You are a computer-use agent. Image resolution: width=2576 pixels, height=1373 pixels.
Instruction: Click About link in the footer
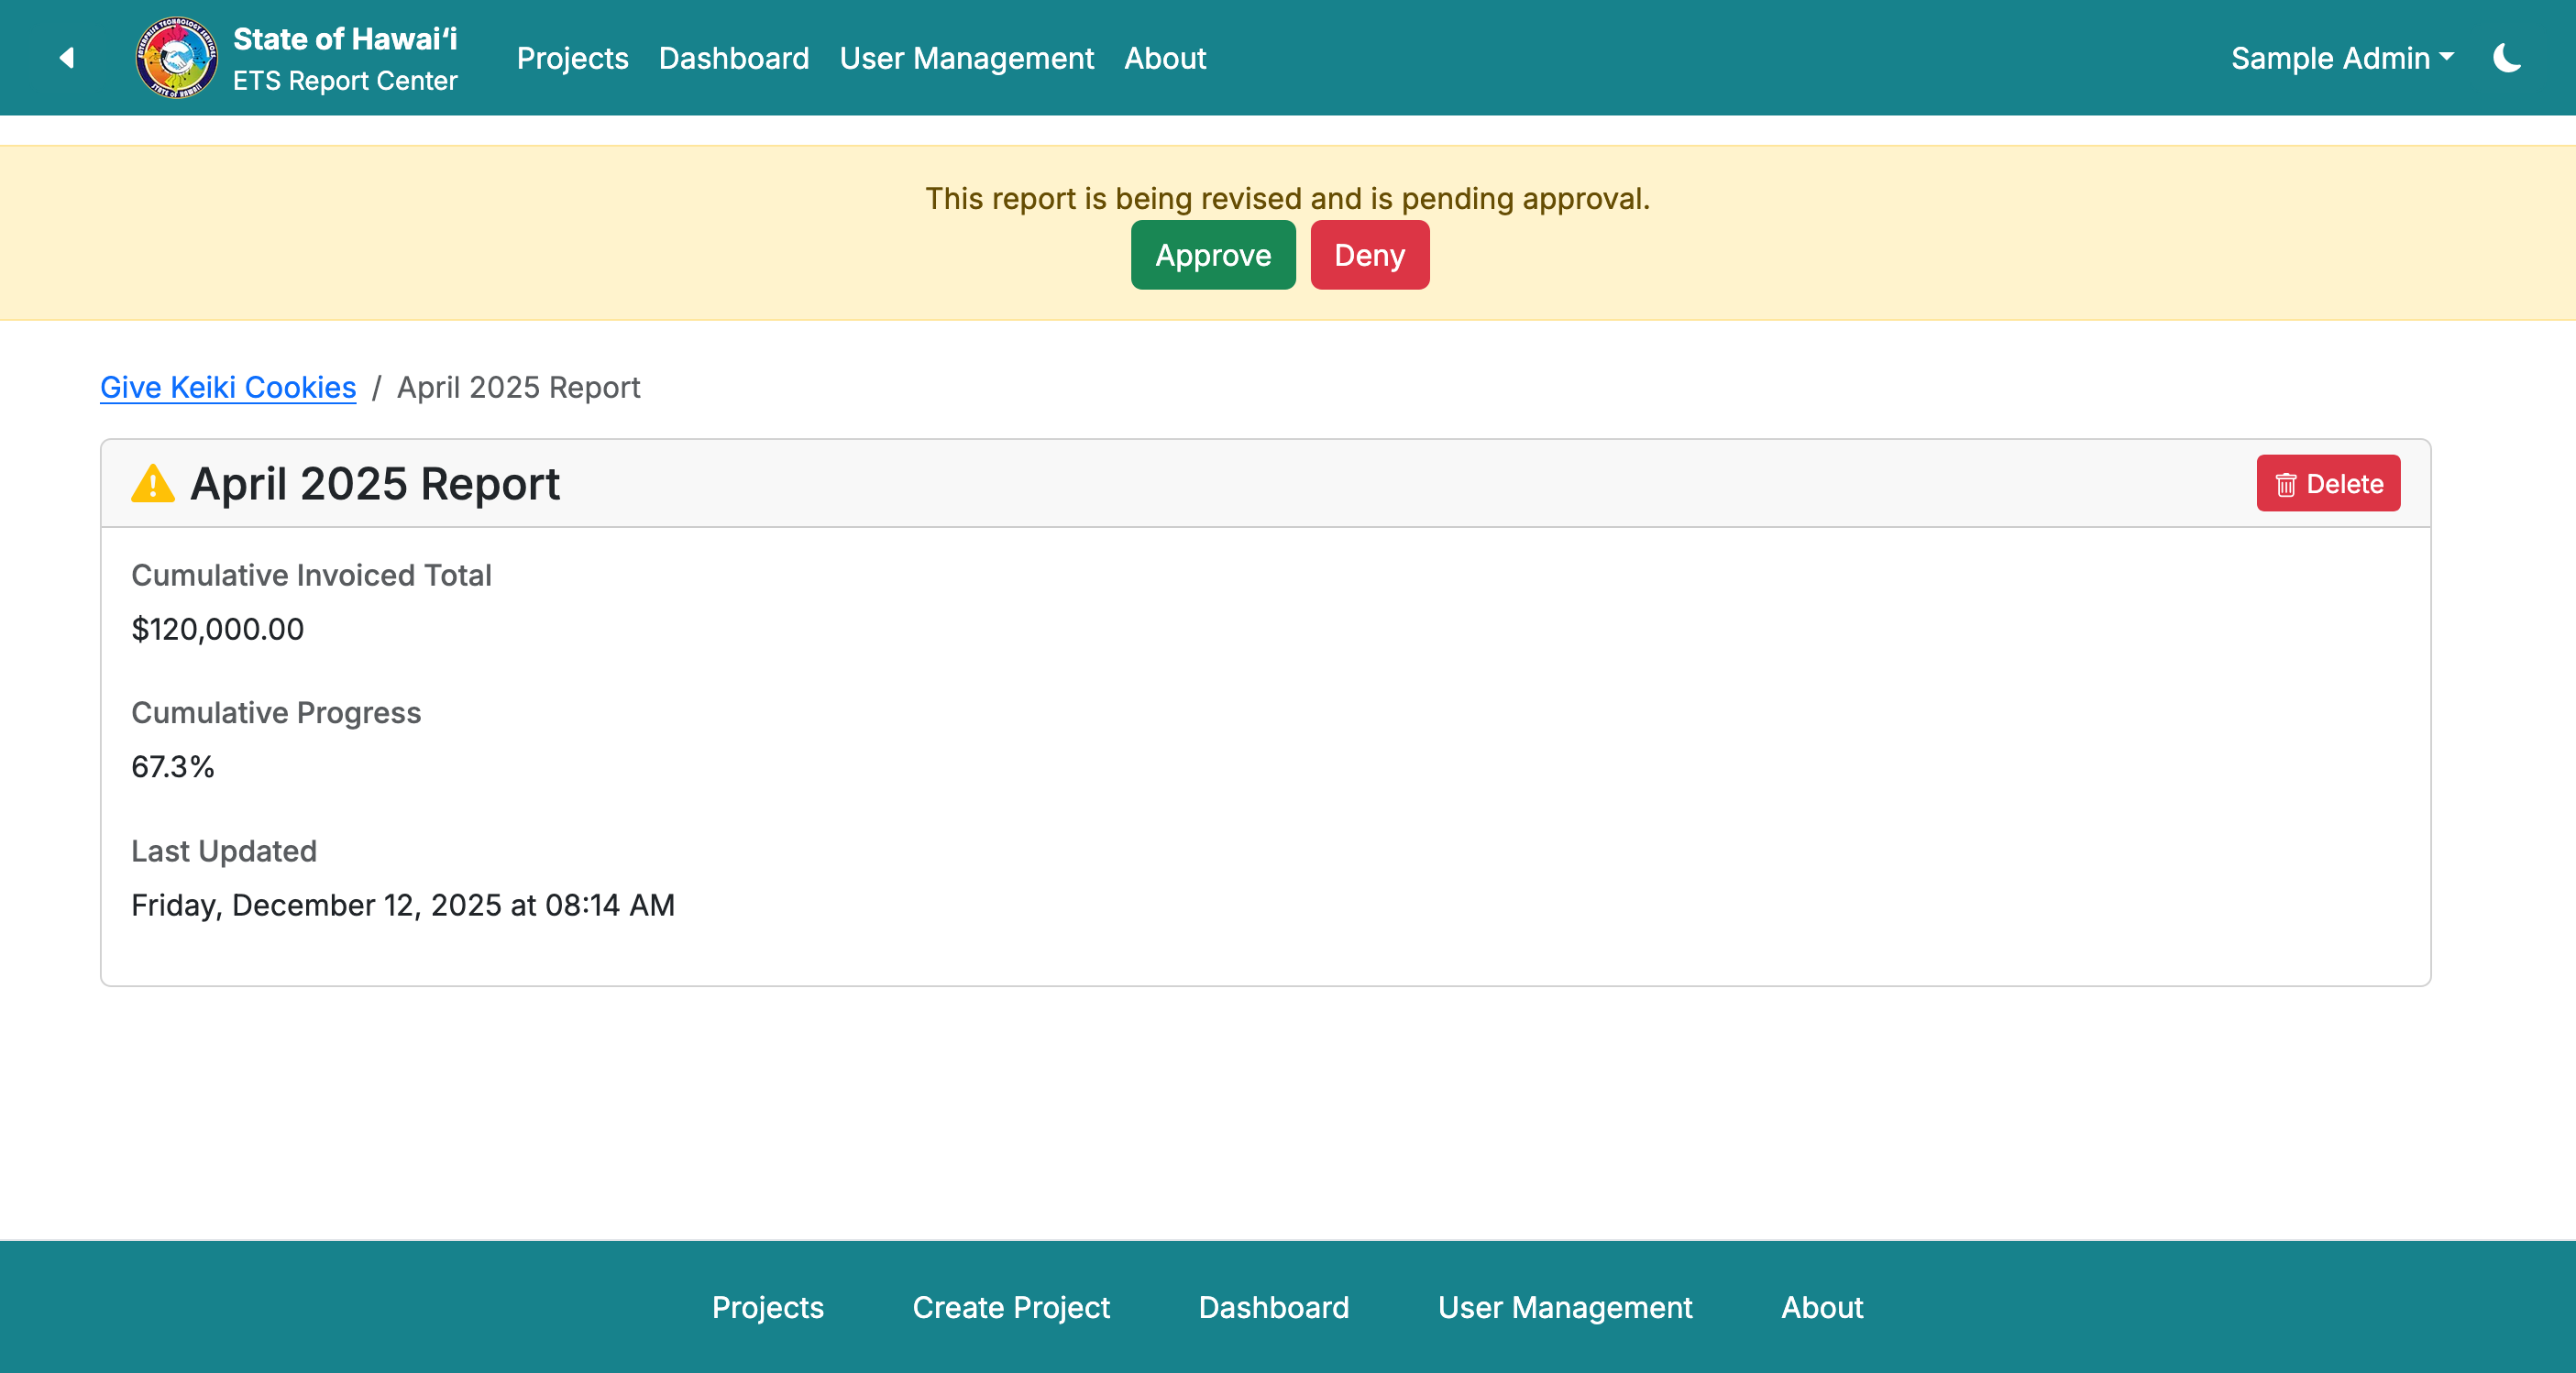pos(1821,1307)
